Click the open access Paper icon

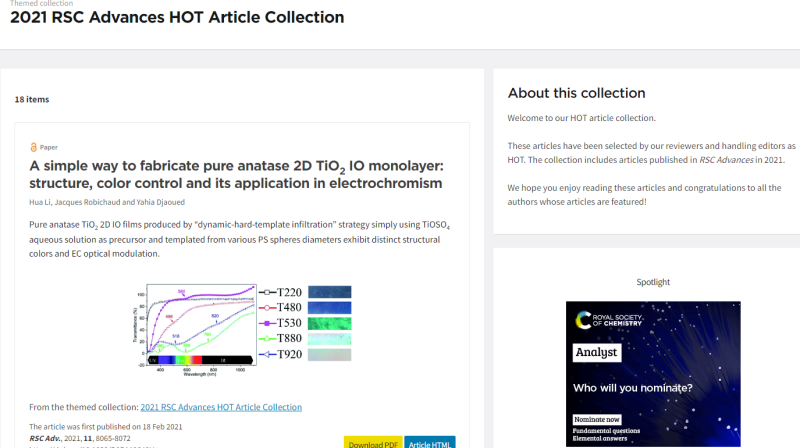click(x=33, y=147)
